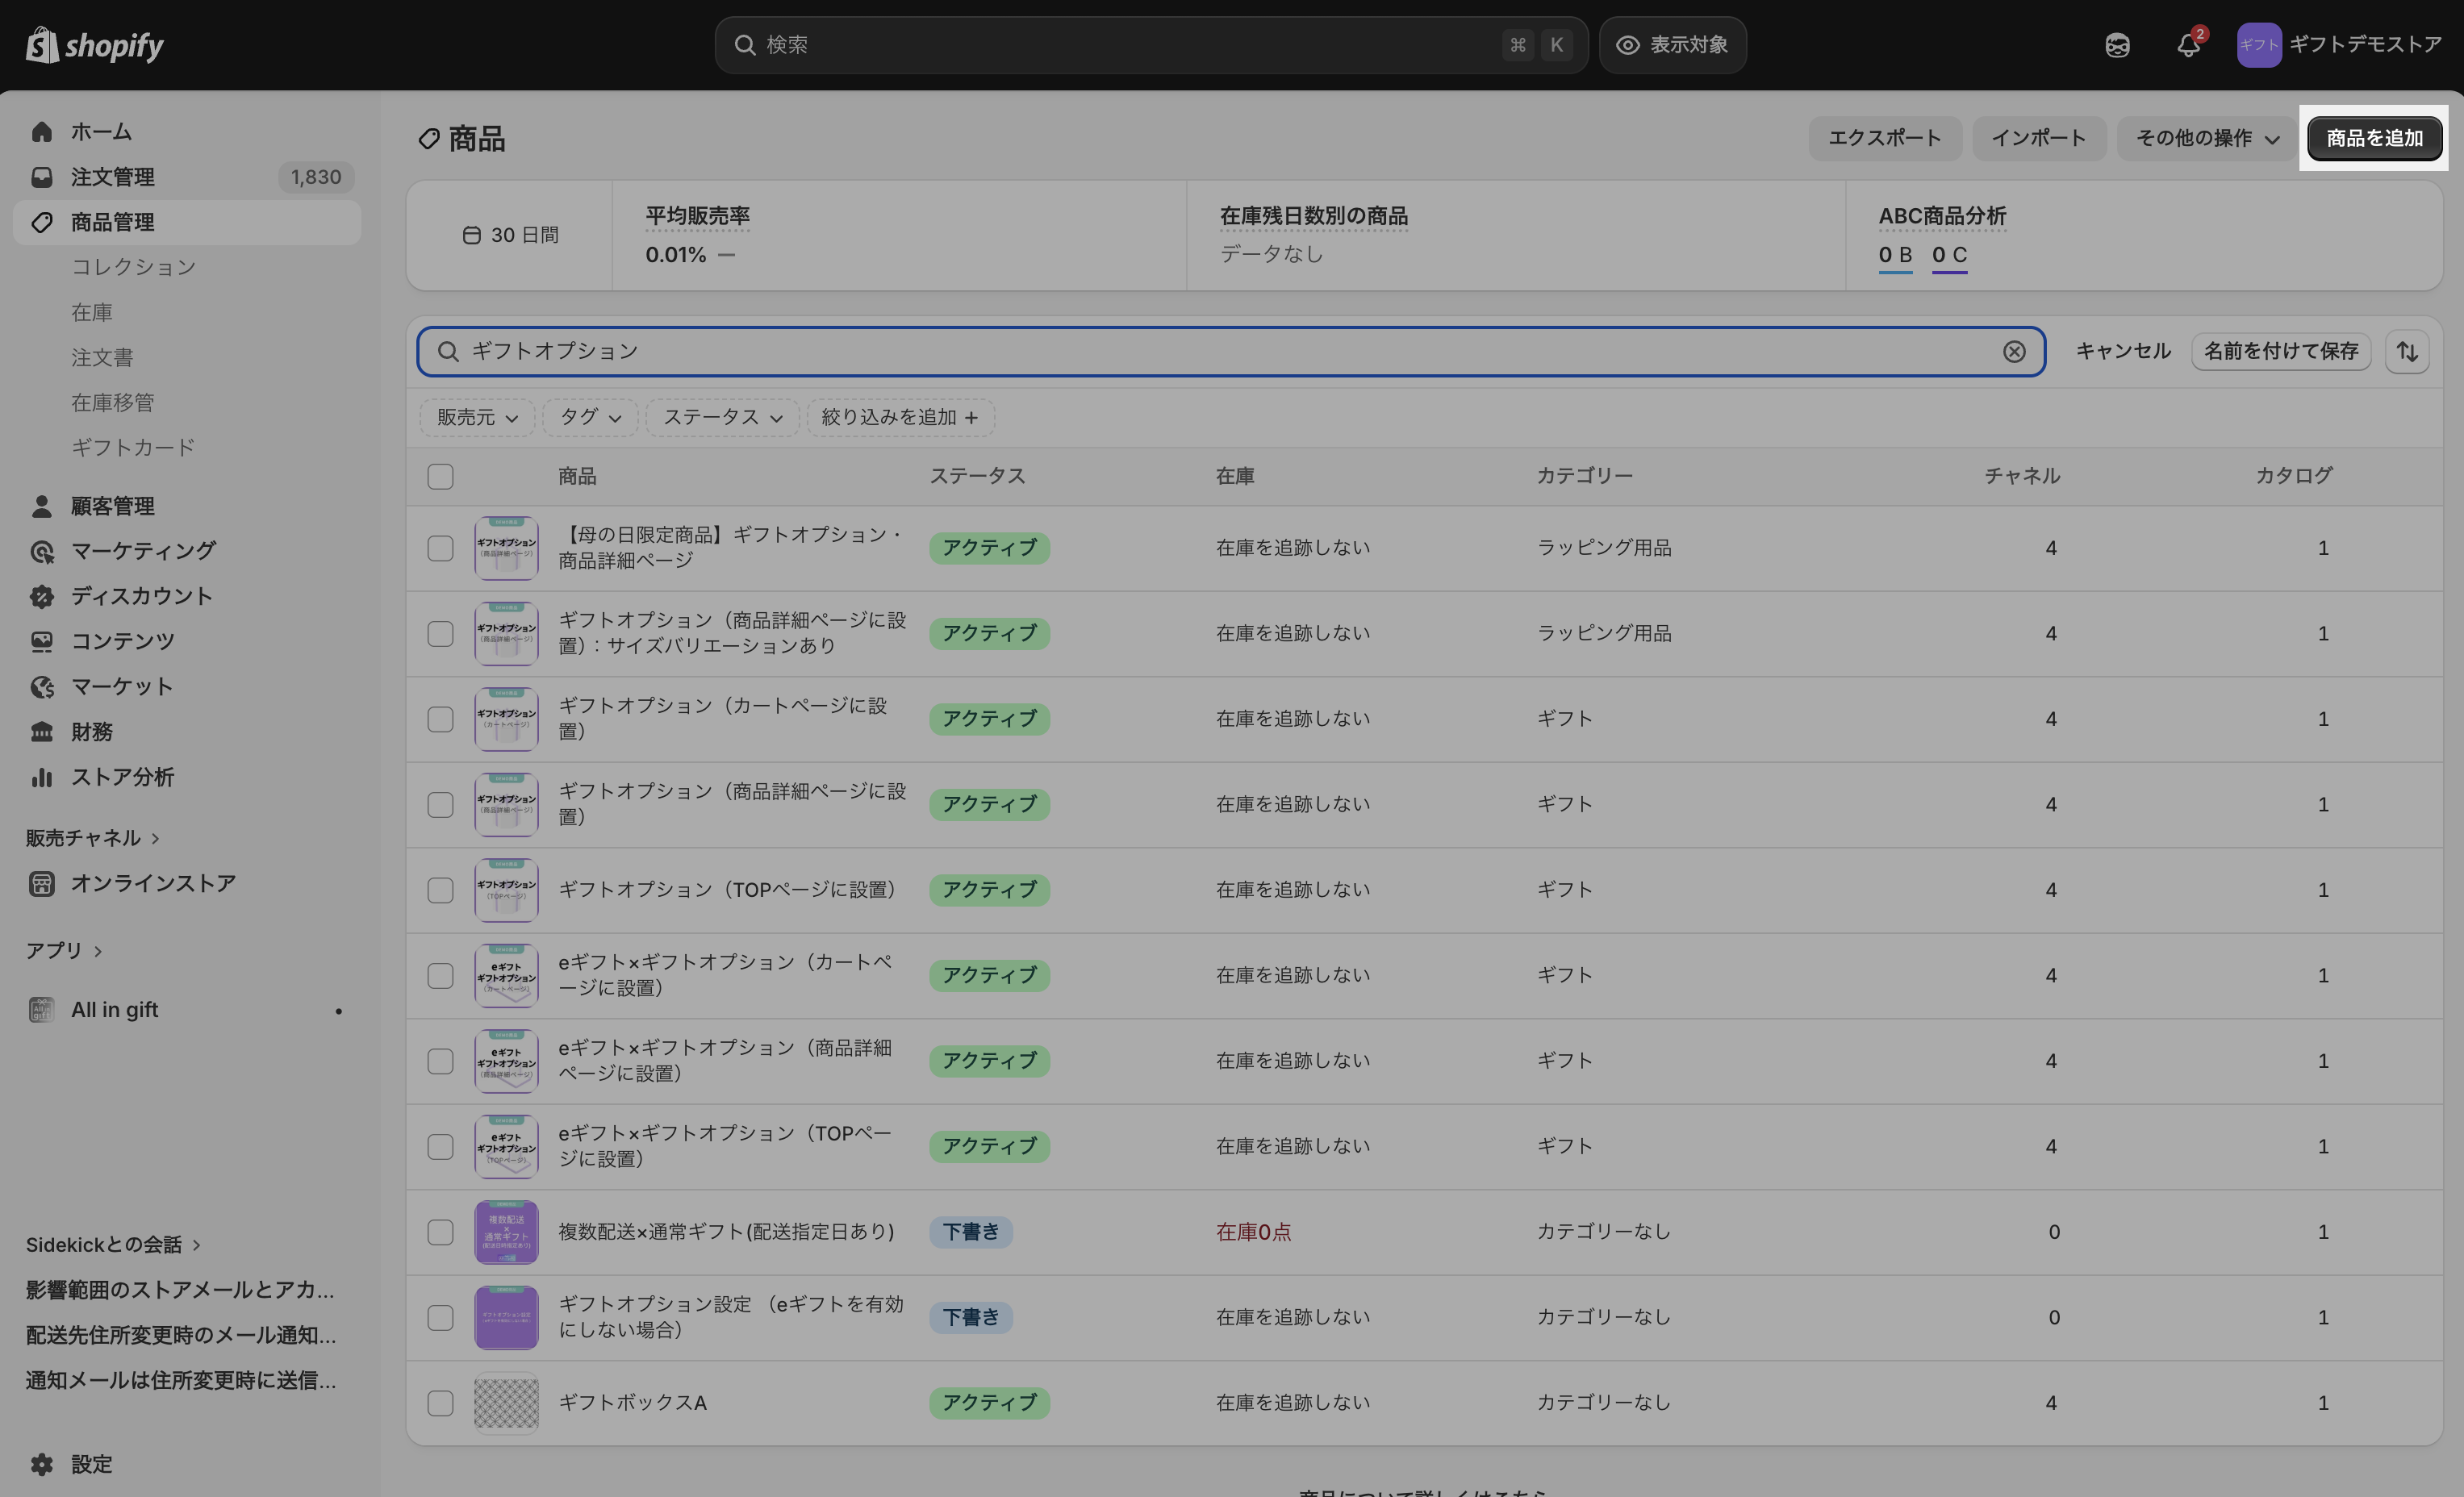
Task: Toggle the select-all products checkbox
Action: tap(440, 476)
